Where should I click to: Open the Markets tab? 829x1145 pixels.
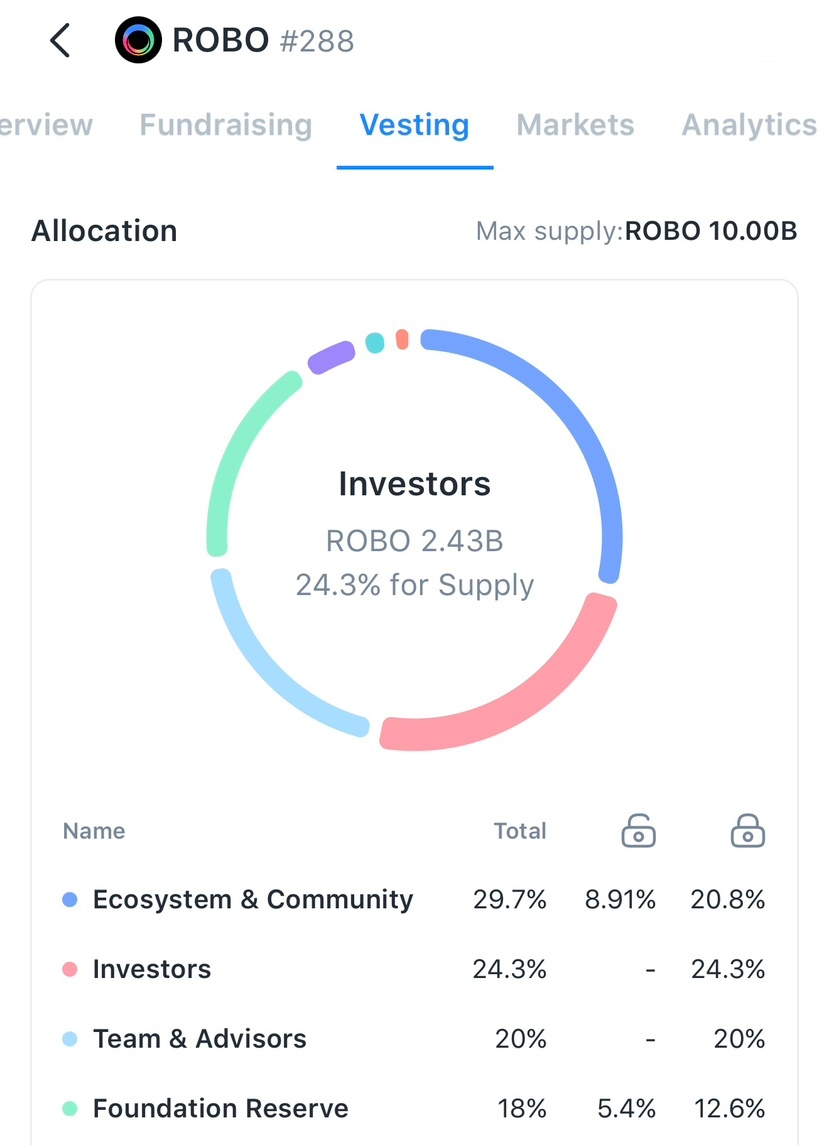tap(575, 125)
